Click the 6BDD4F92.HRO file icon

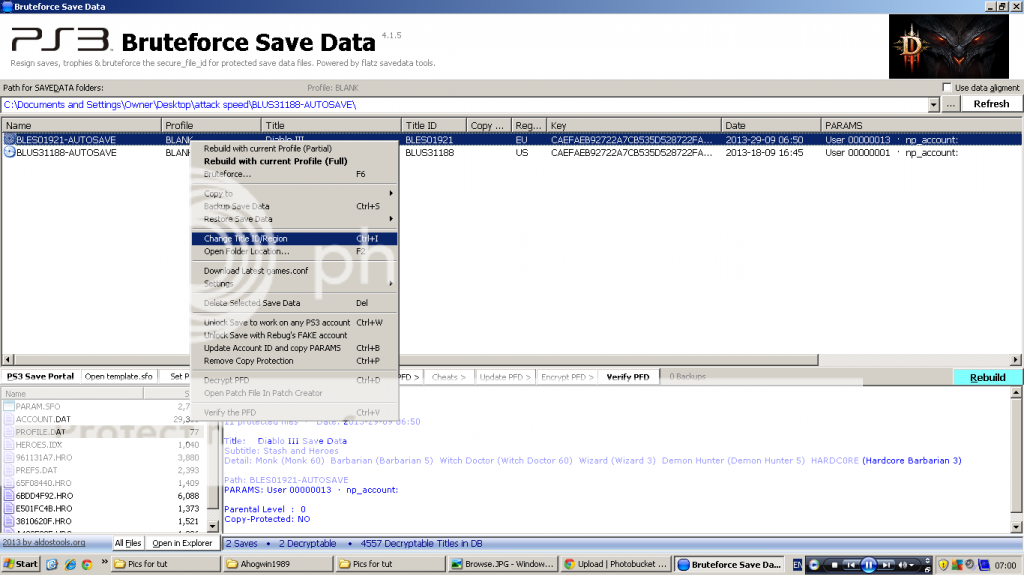coord(9,496)
